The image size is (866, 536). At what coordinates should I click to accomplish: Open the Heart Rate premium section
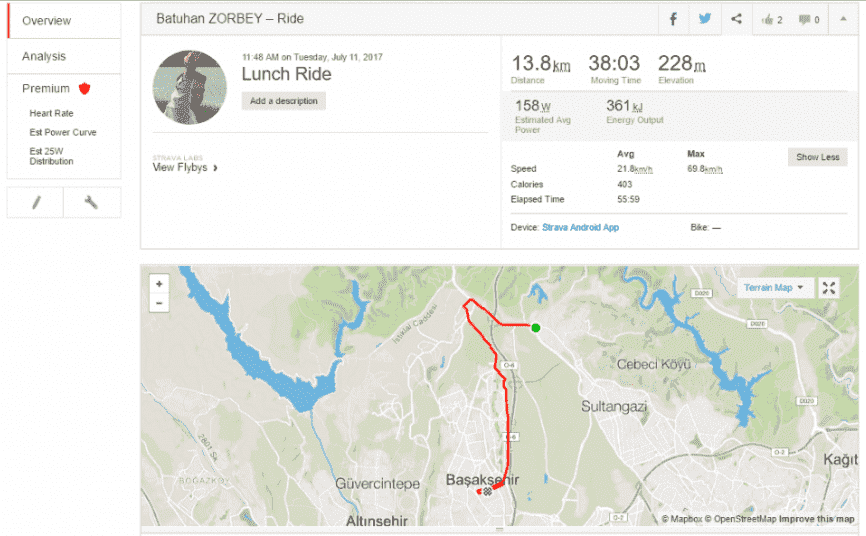pos(51,114)
